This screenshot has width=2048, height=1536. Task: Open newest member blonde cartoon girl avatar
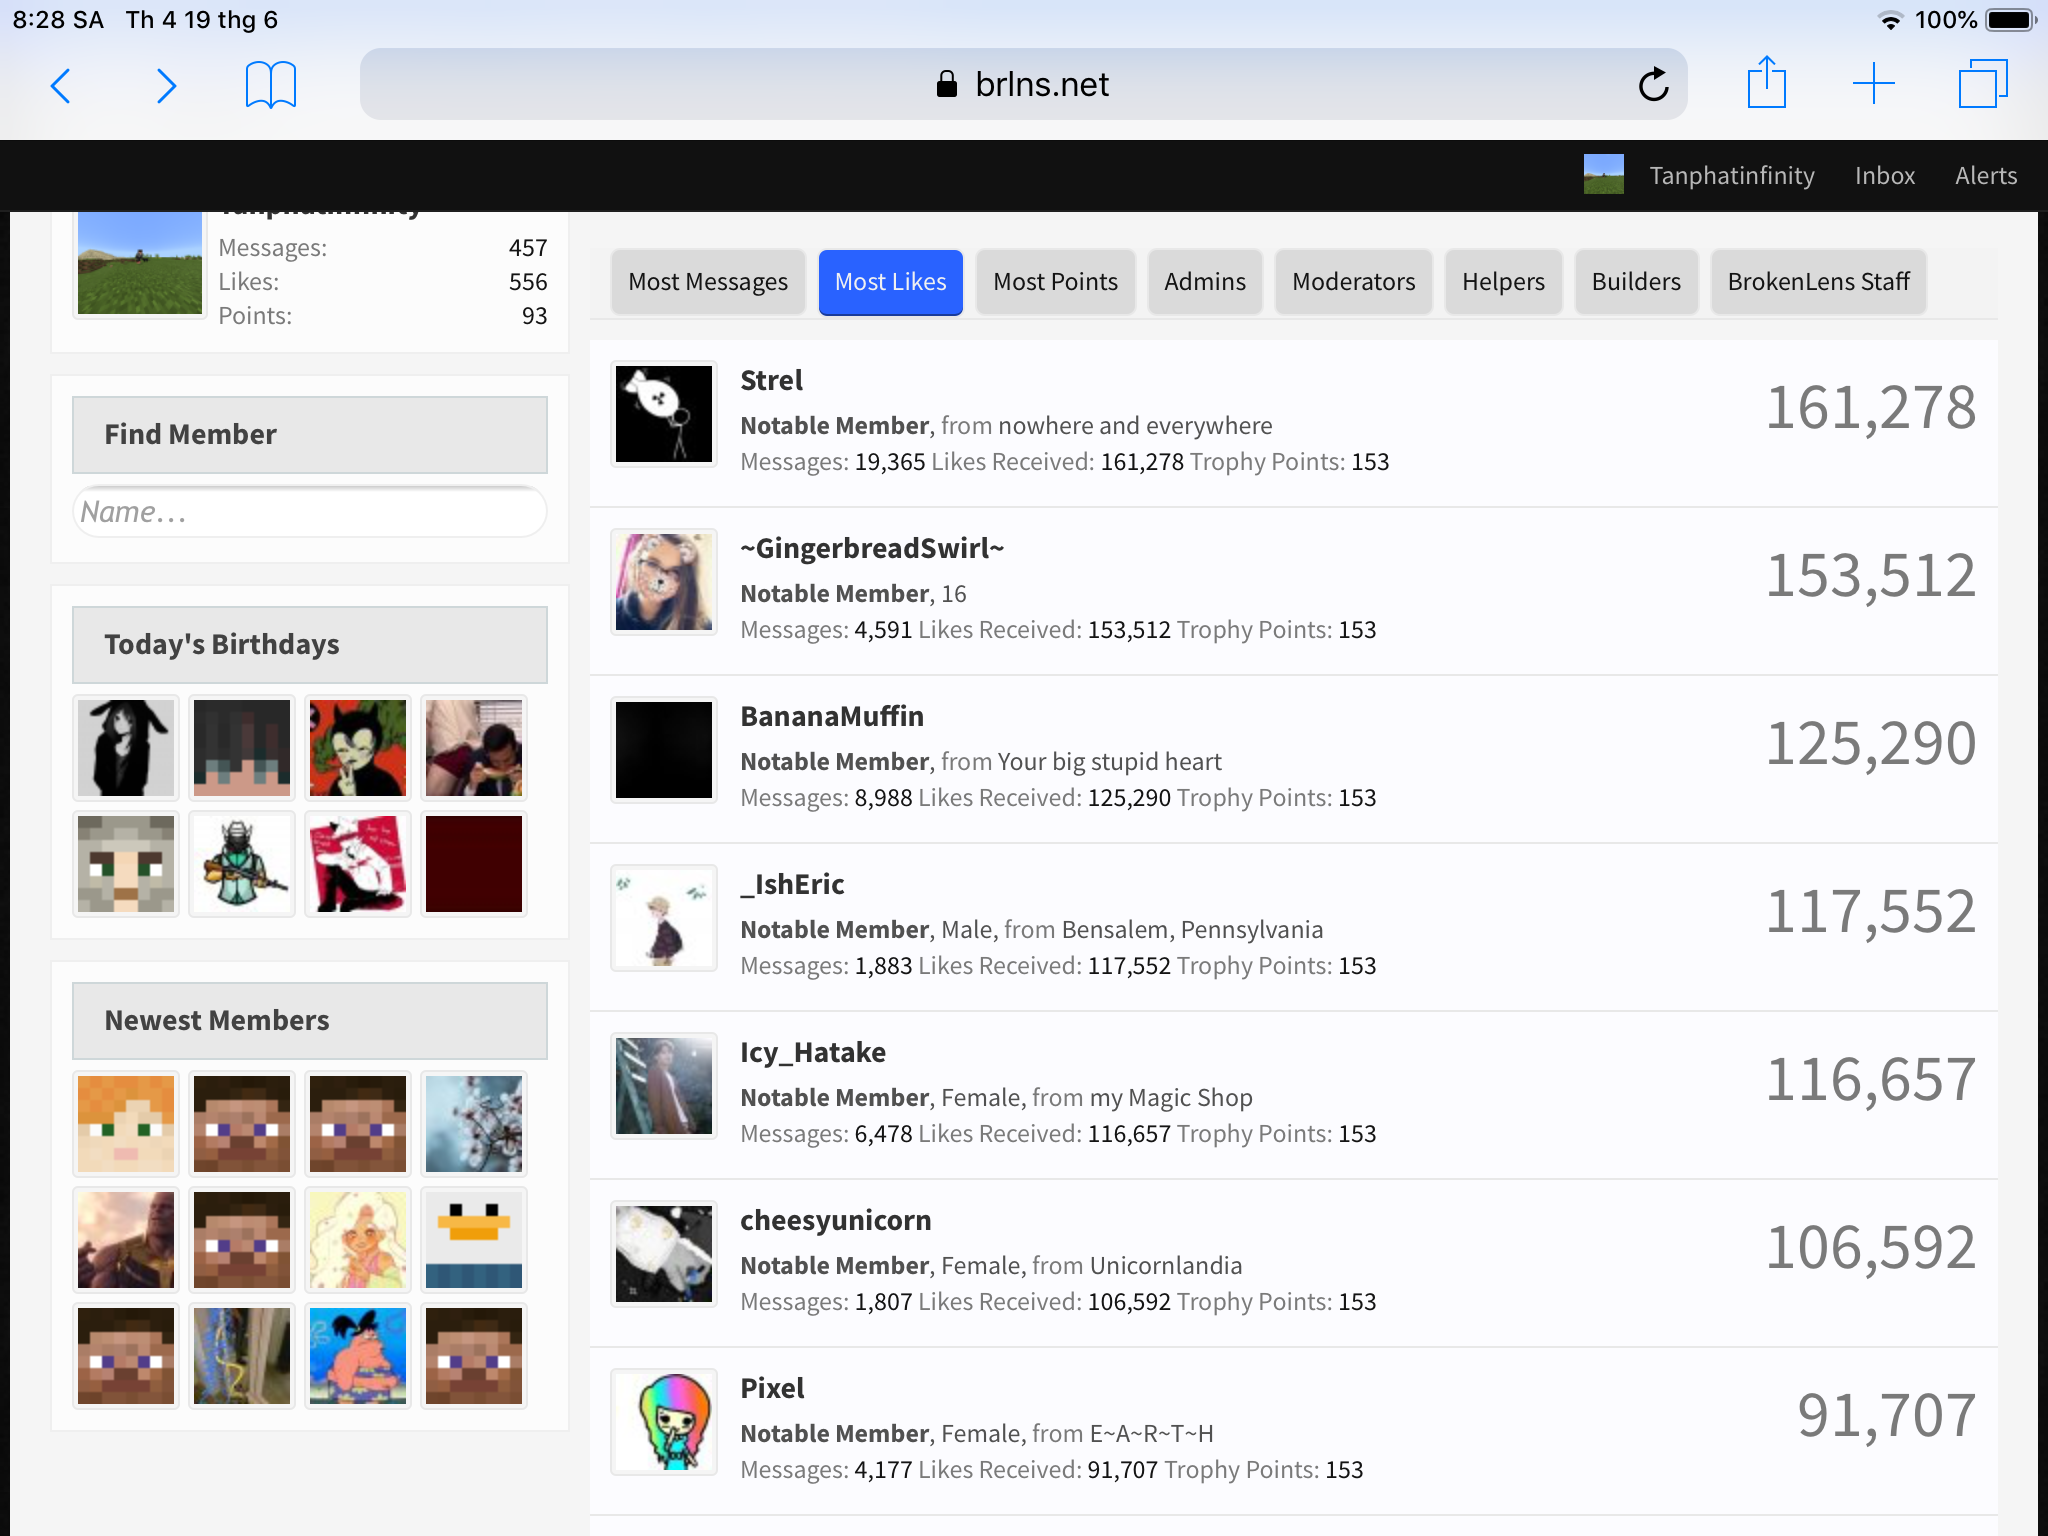(358, 1240)
